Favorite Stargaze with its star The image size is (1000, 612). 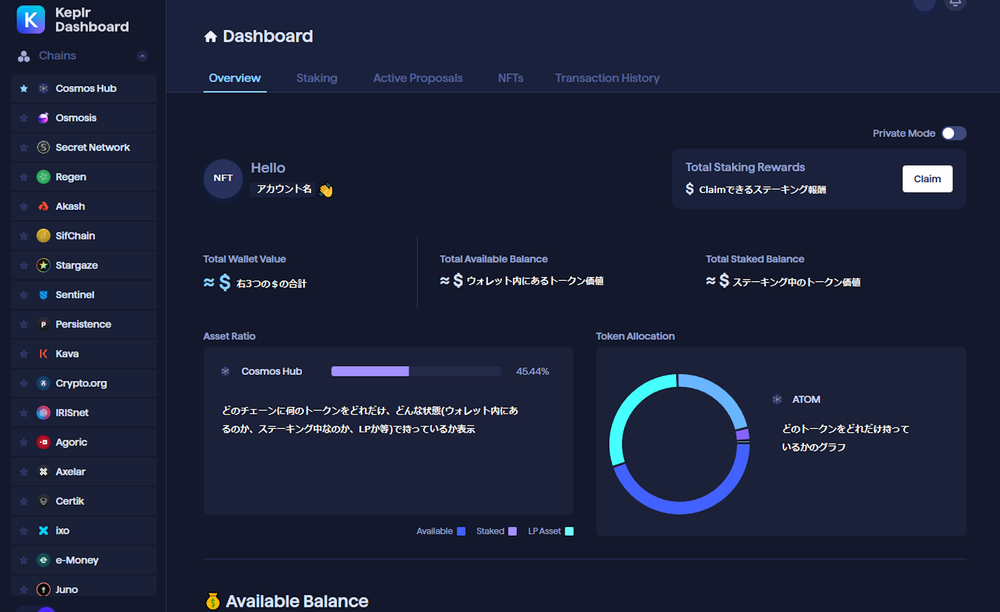(24, 265)
